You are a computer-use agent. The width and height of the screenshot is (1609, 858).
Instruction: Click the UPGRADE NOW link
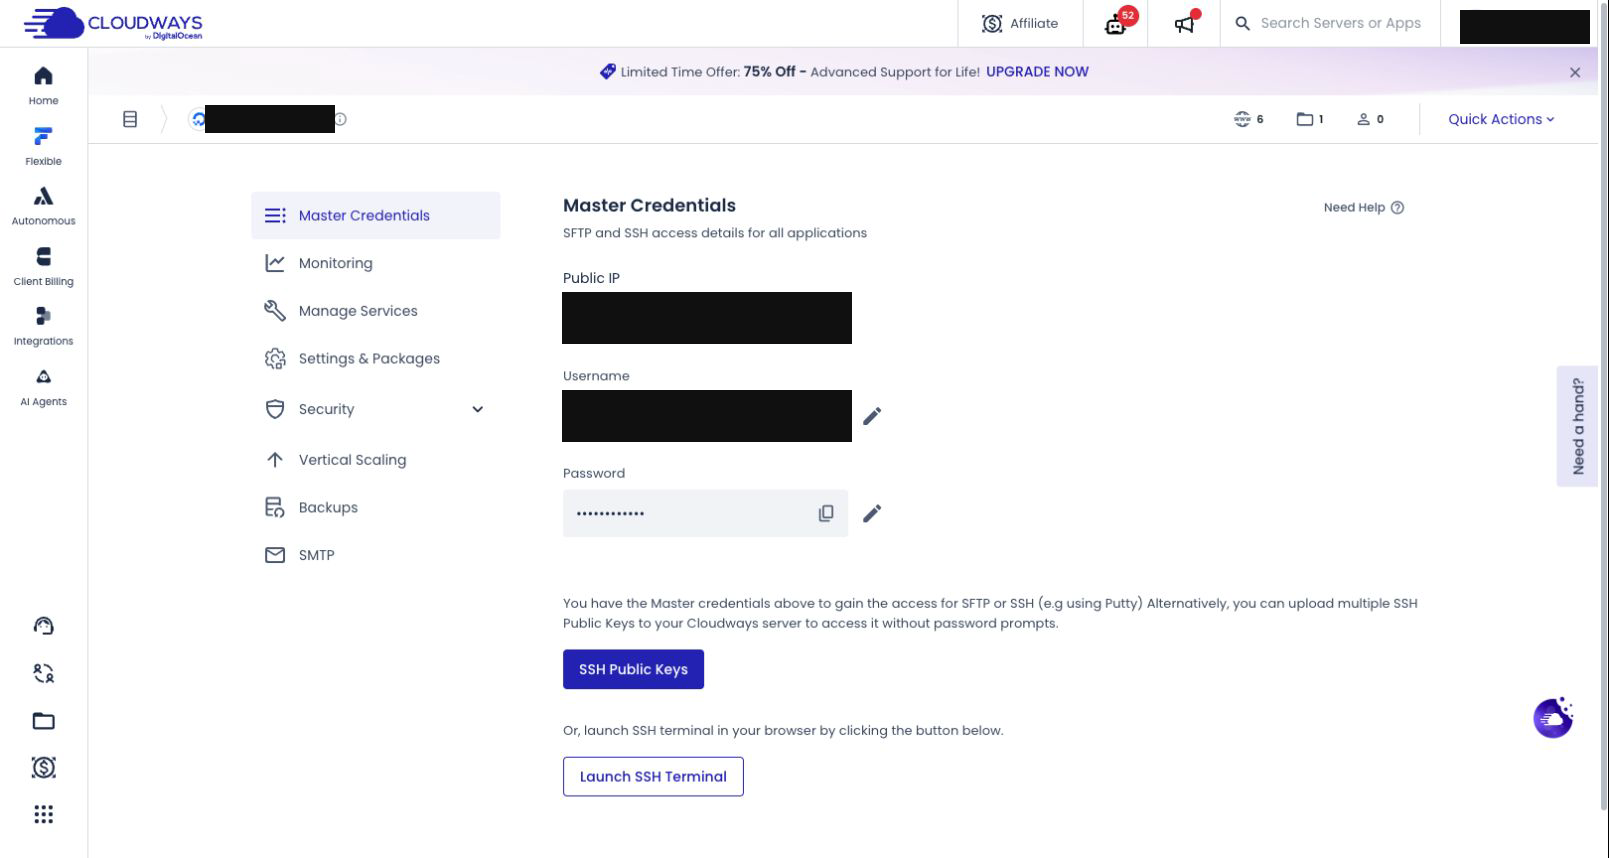pyautogui.click(x=1037, y=72)
